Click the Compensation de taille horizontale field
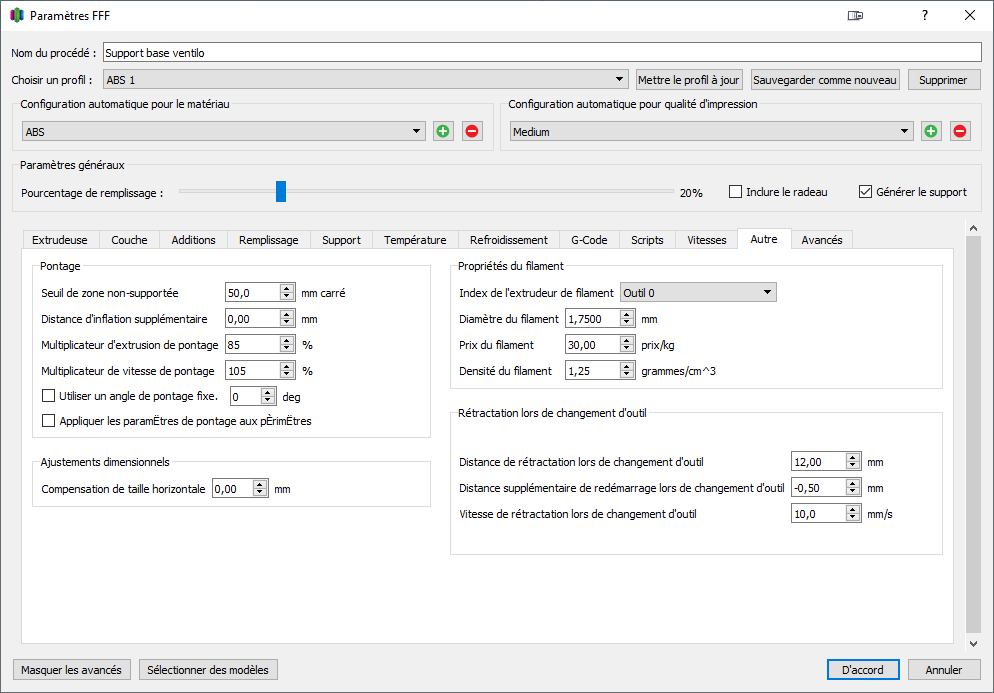Viewport: 994px width, 693px height. click(x=233, y=488)
